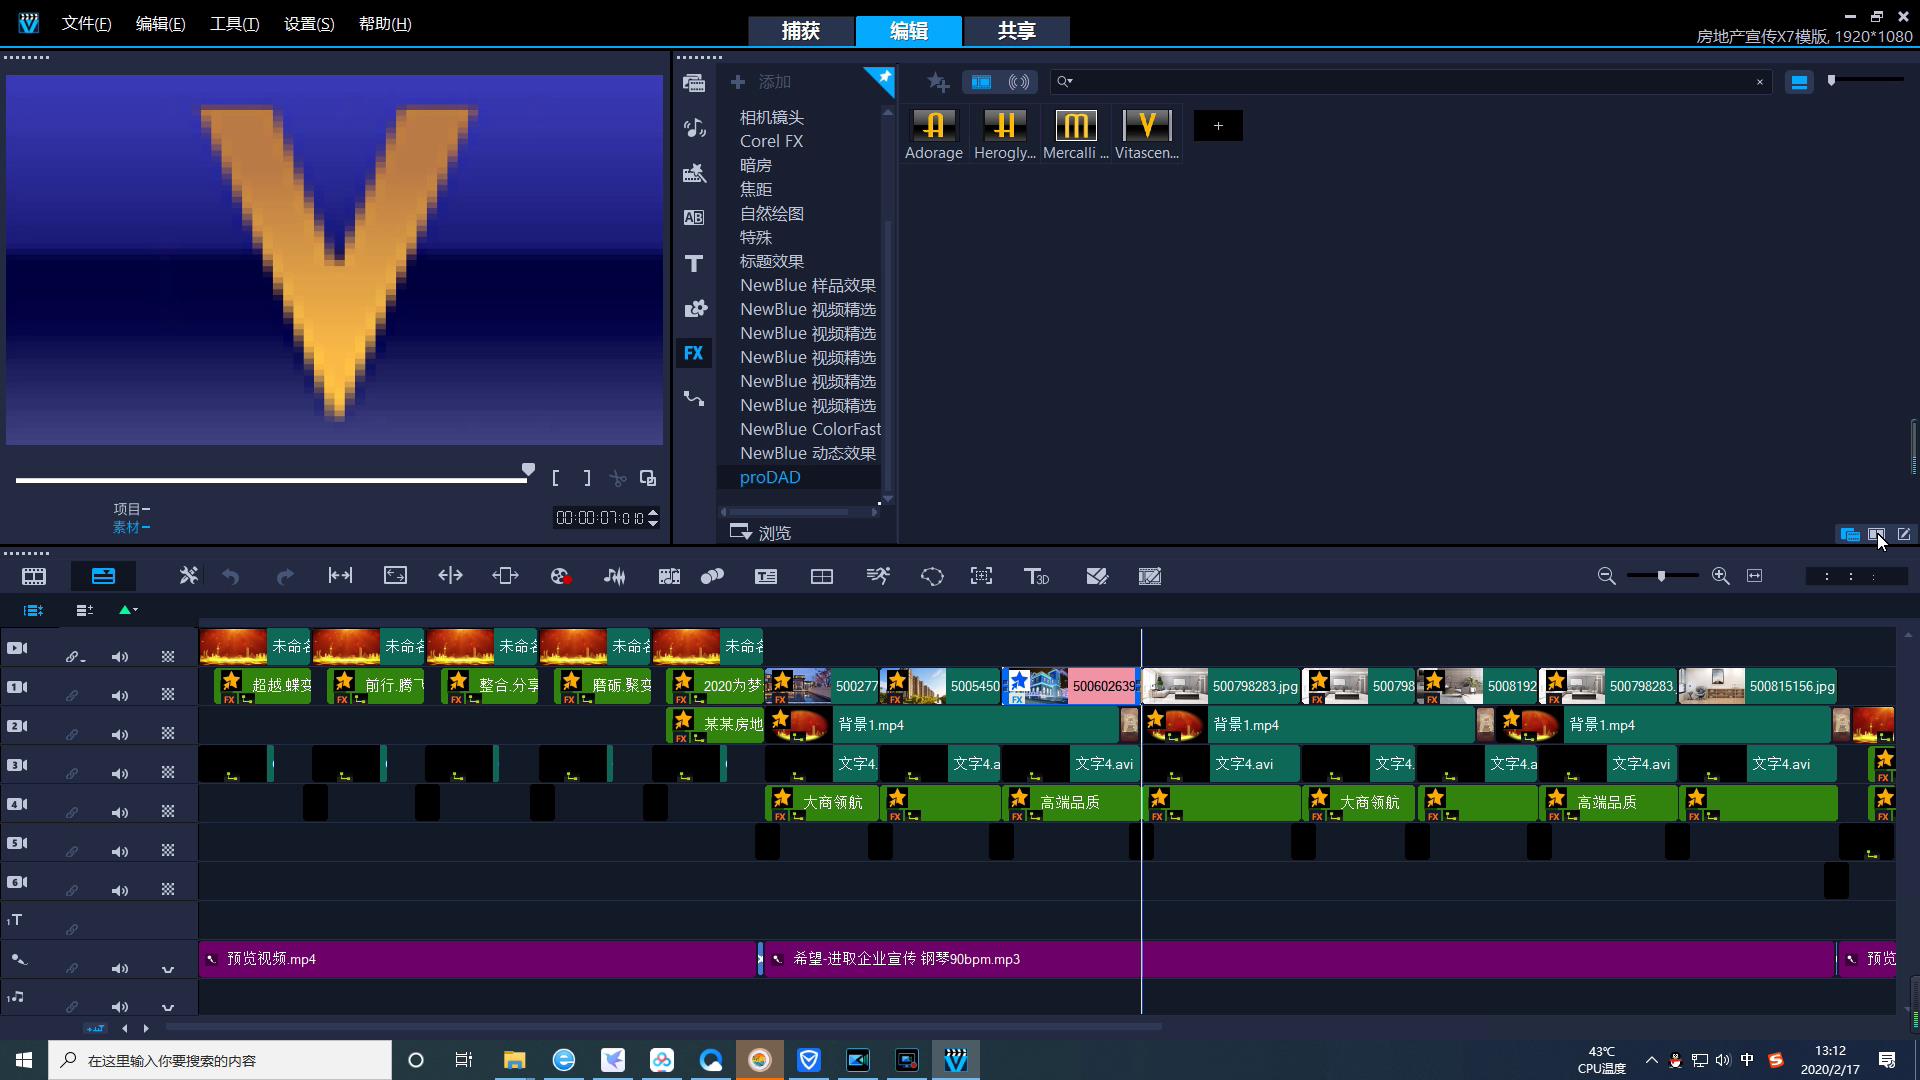
Task: Open the Path/Tracking library icon
Action: pyautogui.click(x=694, y=398)
